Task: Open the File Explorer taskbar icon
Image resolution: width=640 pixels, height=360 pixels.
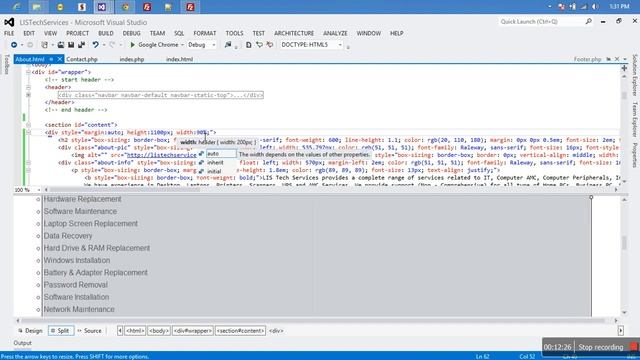Action: (x=37, y=7)
